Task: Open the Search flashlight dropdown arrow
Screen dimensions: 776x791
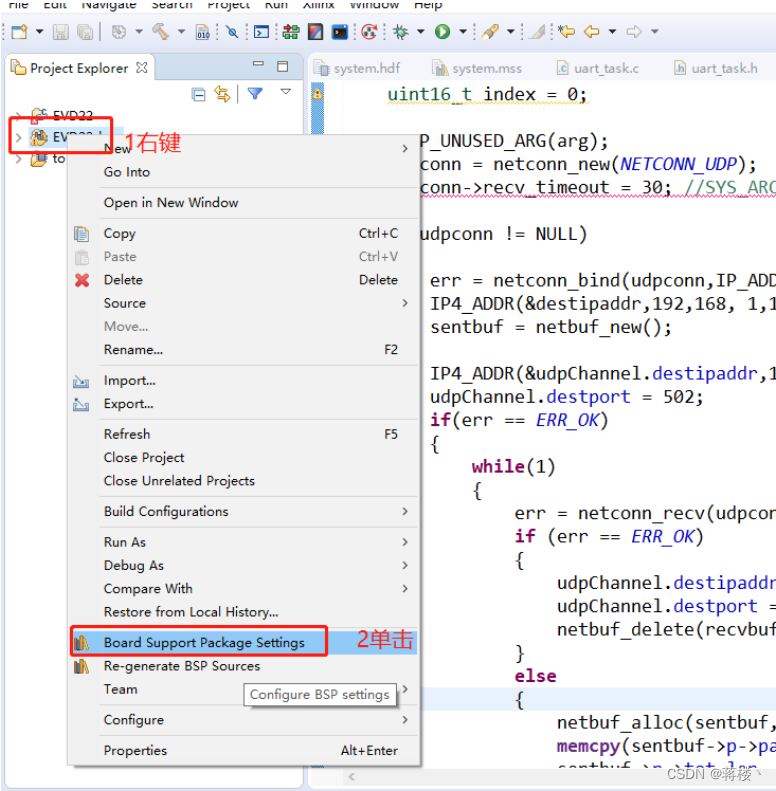Action: (511, 32)
